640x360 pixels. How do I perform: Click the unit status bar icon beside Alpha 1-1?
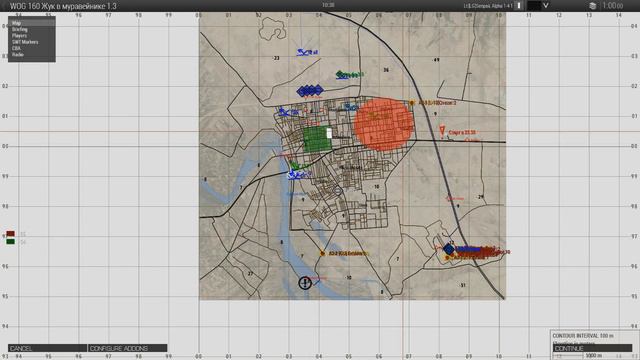[x=519, y=5]
